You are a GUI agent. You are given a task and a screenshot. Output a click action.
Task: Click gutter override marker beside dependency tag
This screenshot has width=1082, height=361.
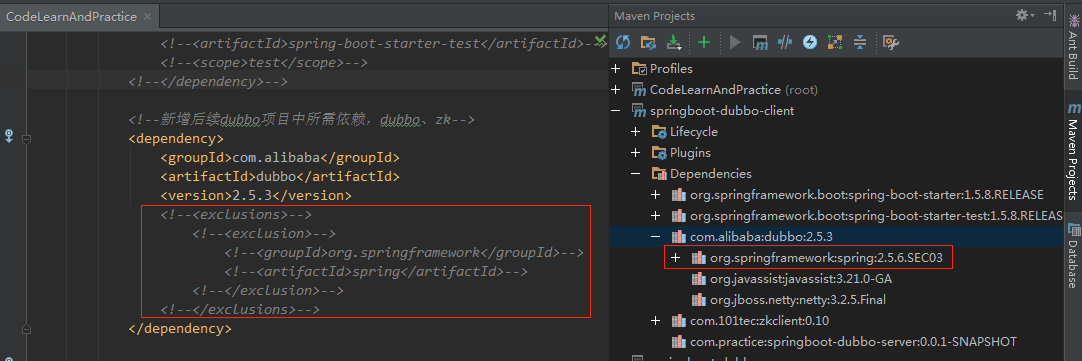pyautogui.click(x=9, y=136)
